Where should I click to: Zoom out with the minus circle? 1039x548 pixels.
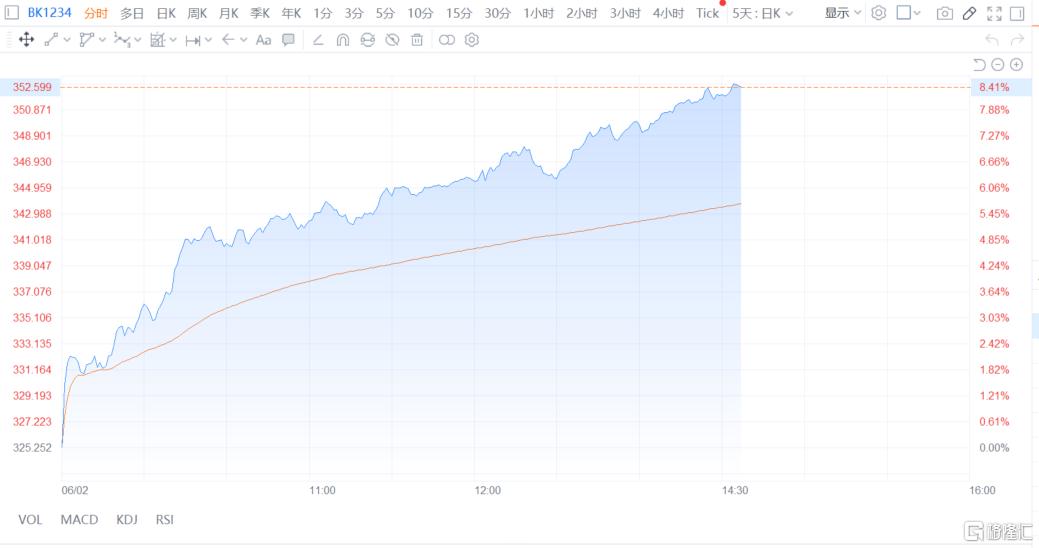997,64
